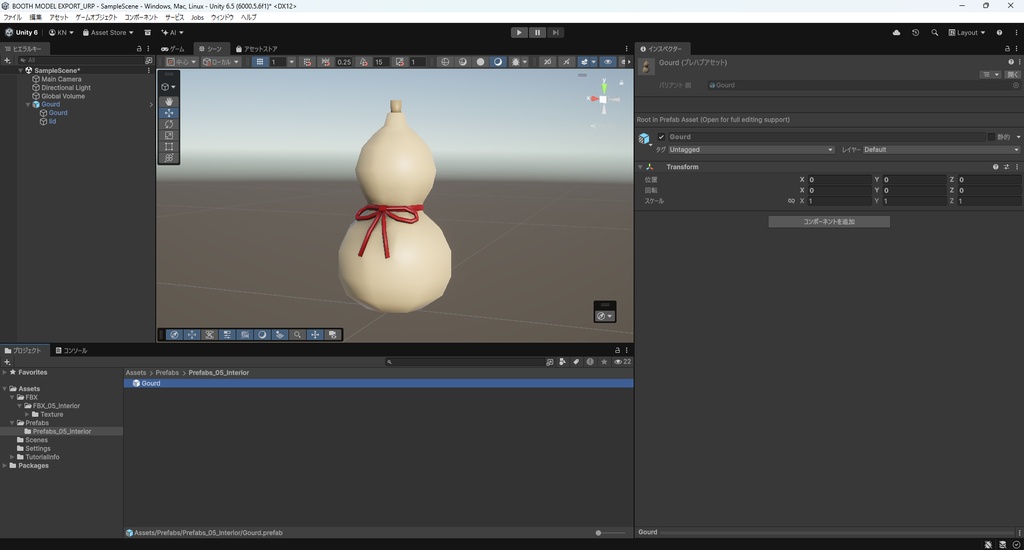
Task: Open the KN account dropdown
Action: [x=61, y=33]
